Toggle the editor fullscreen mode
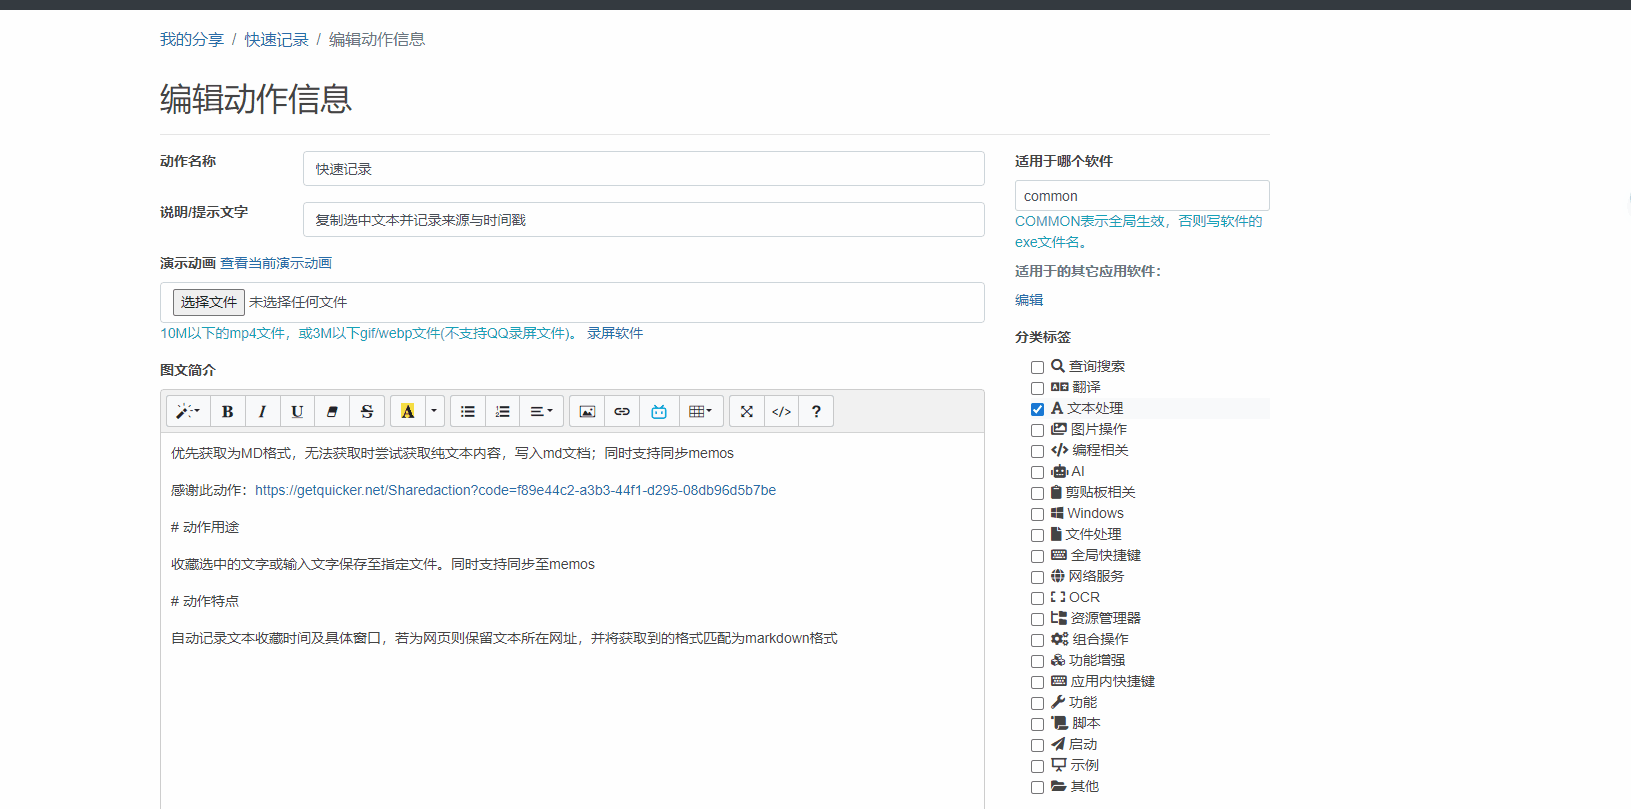This screenshot has height=809, width=1631. (x=746, y=411)
